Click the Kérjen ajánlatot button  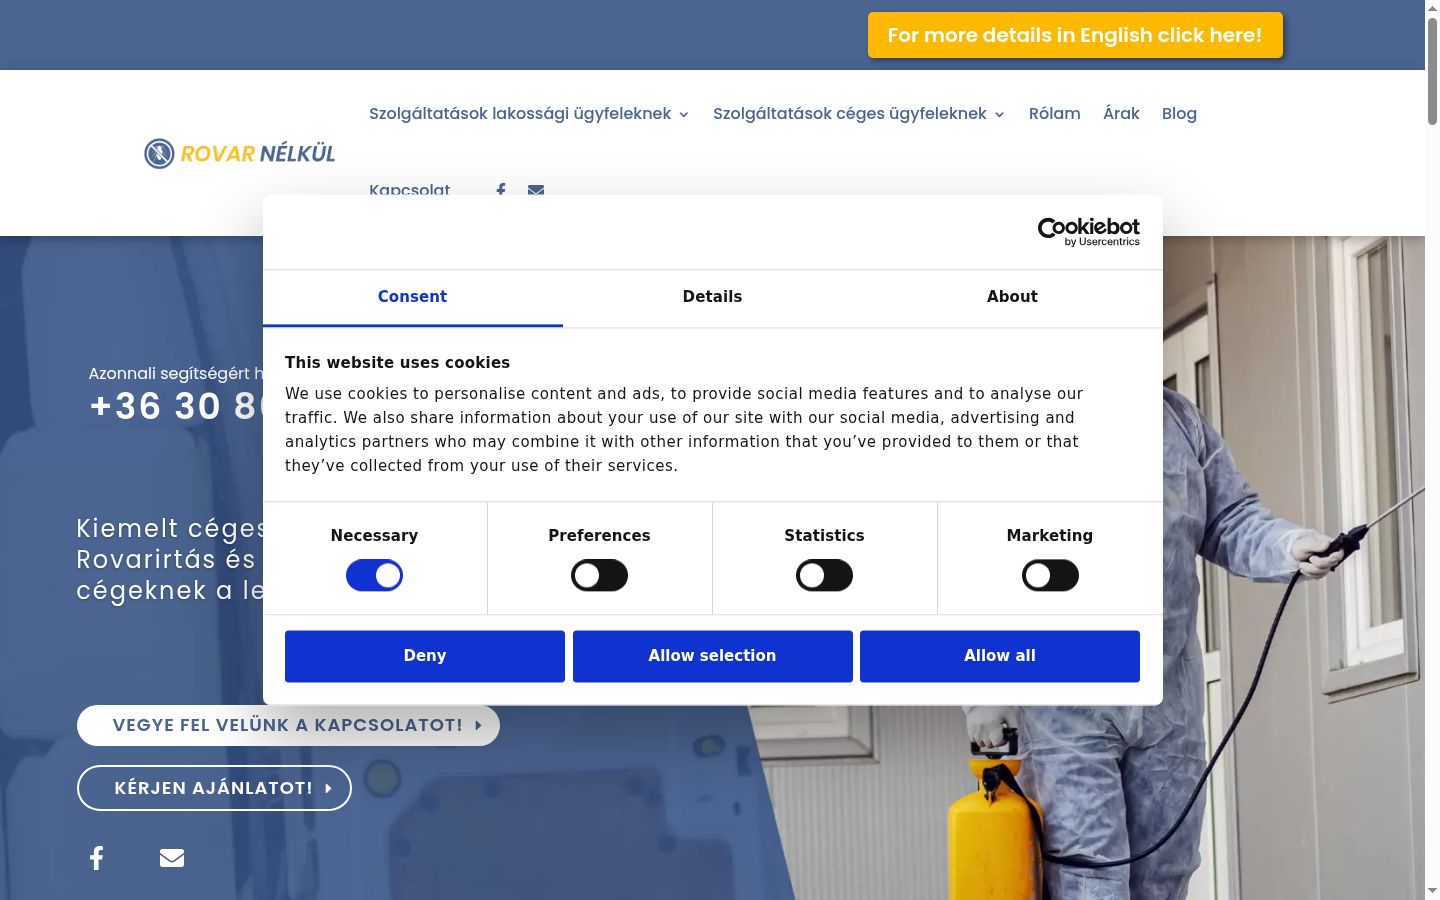pos(214,788)
